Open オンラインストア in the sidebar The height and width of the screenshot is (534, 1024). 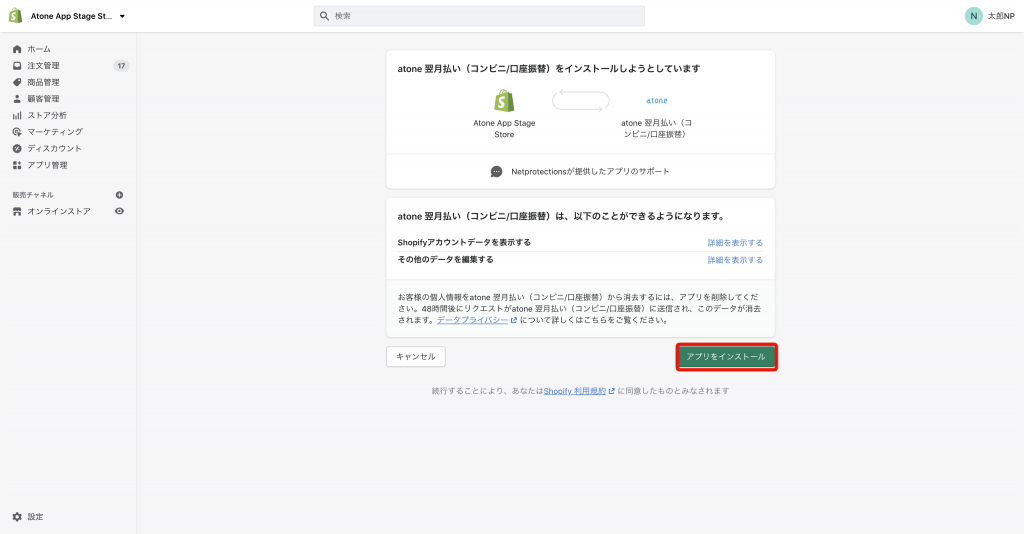coord(59,212)
